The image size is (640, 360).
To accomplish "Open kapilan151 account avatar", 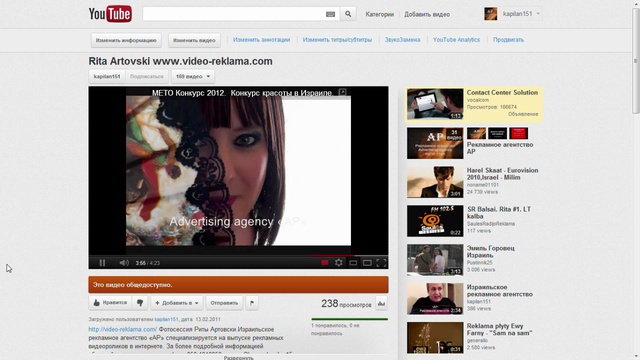I will click(491, 14).
